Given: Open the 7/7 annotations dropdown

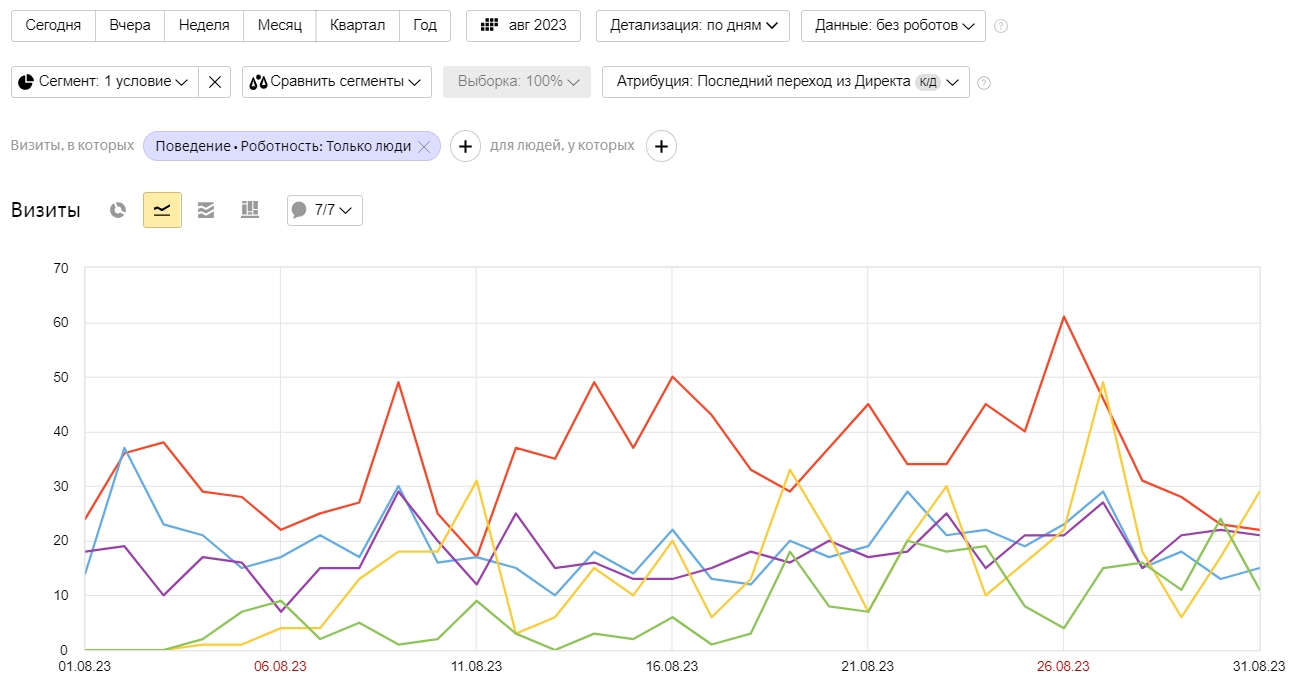Looking at the screenshot, I should [325, 210].
